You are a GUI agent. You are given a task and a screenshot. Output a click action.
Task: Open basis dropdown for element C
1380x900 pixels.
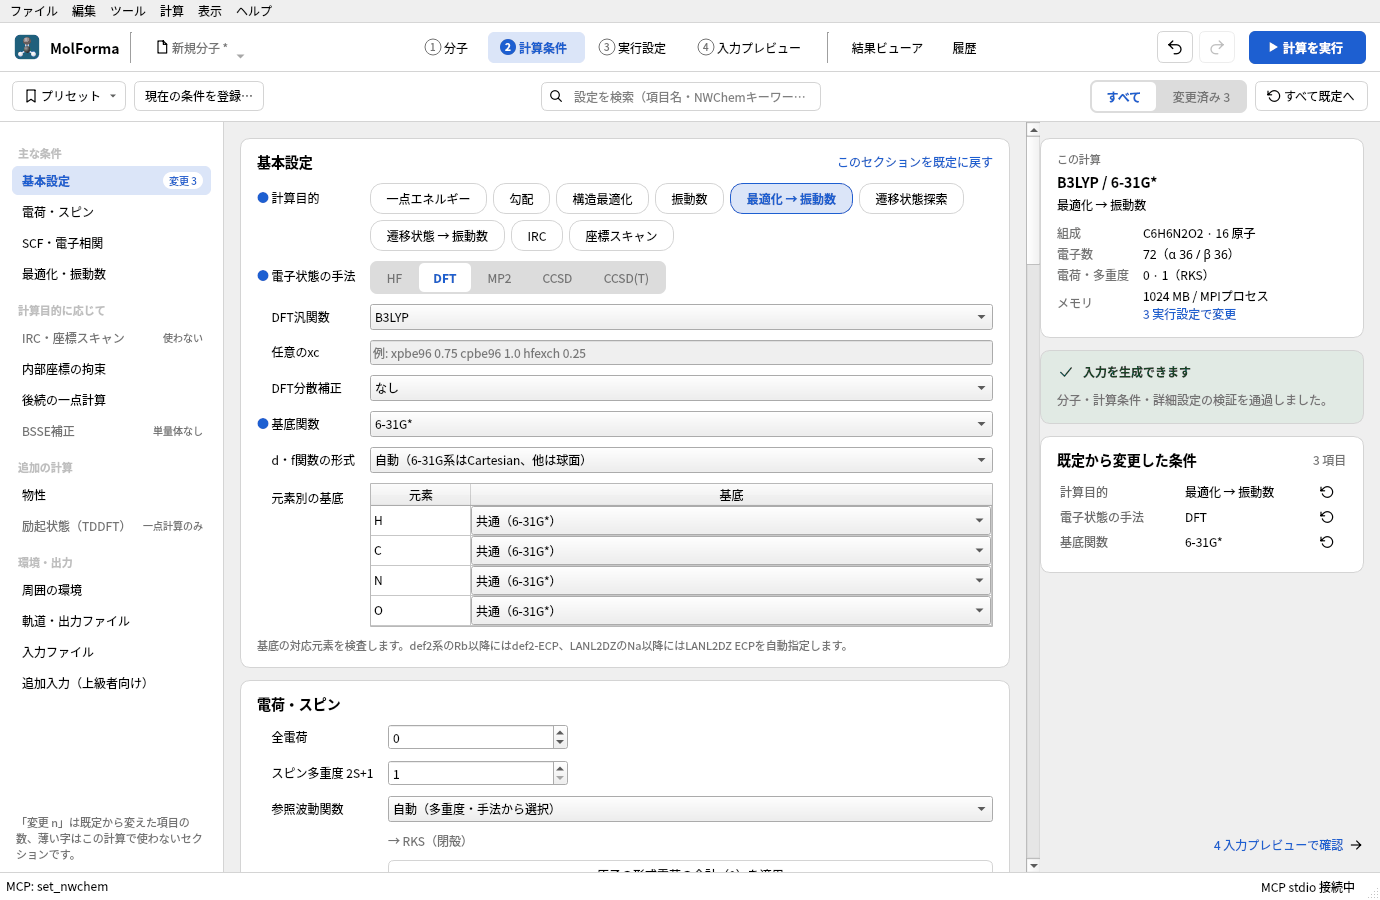click(x=731, y=551)
